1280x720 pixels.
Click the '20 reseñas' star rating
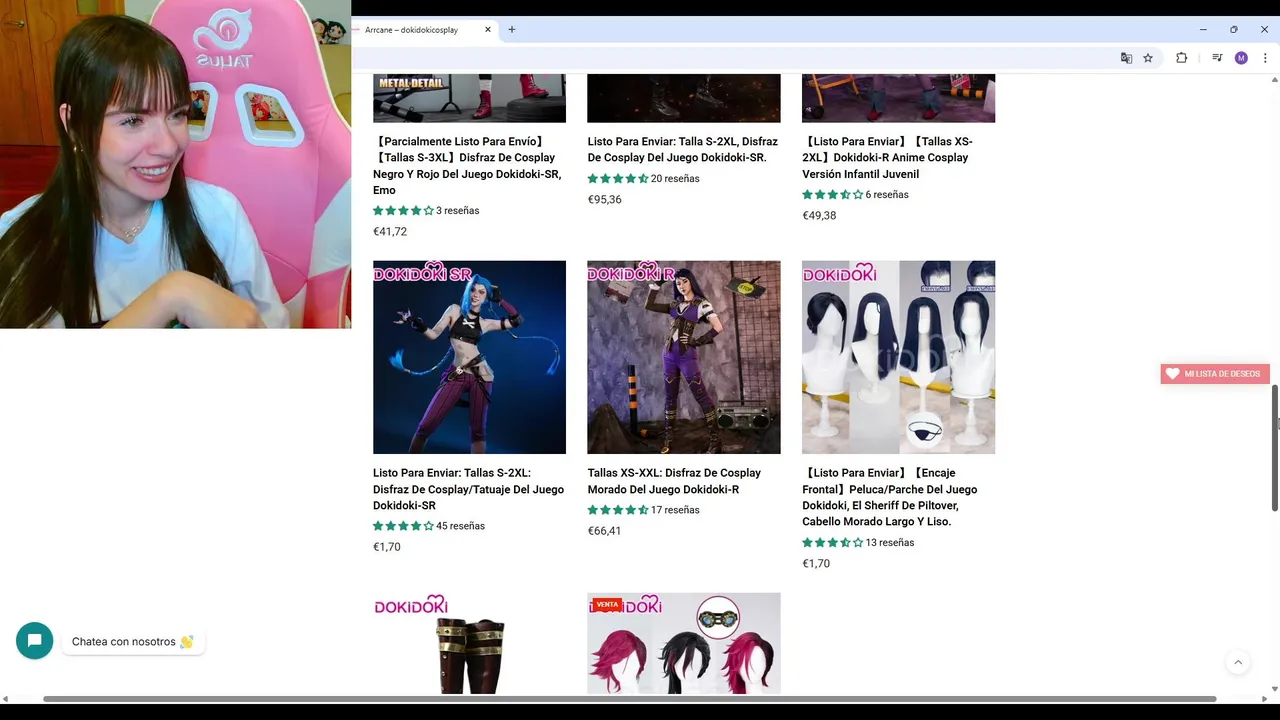coord(643,179)
